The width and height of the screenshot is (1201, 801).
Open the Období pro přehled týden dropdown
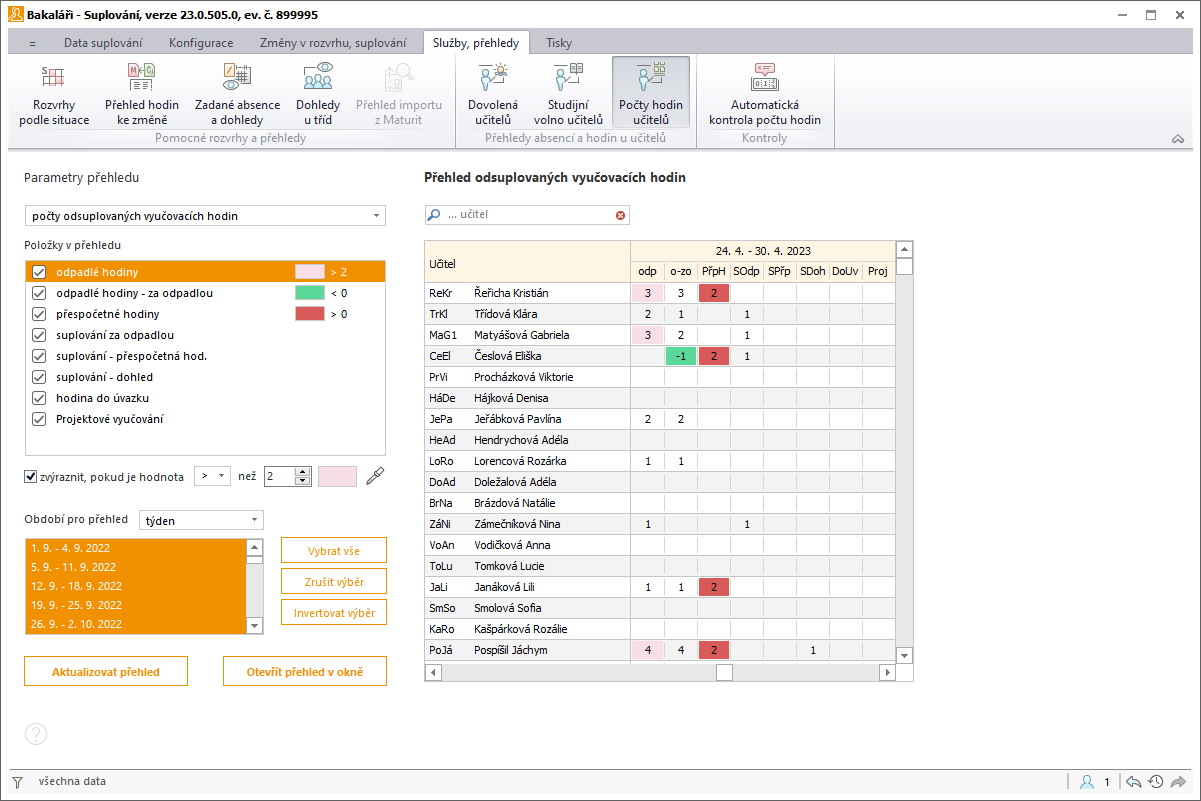[201, 520]
